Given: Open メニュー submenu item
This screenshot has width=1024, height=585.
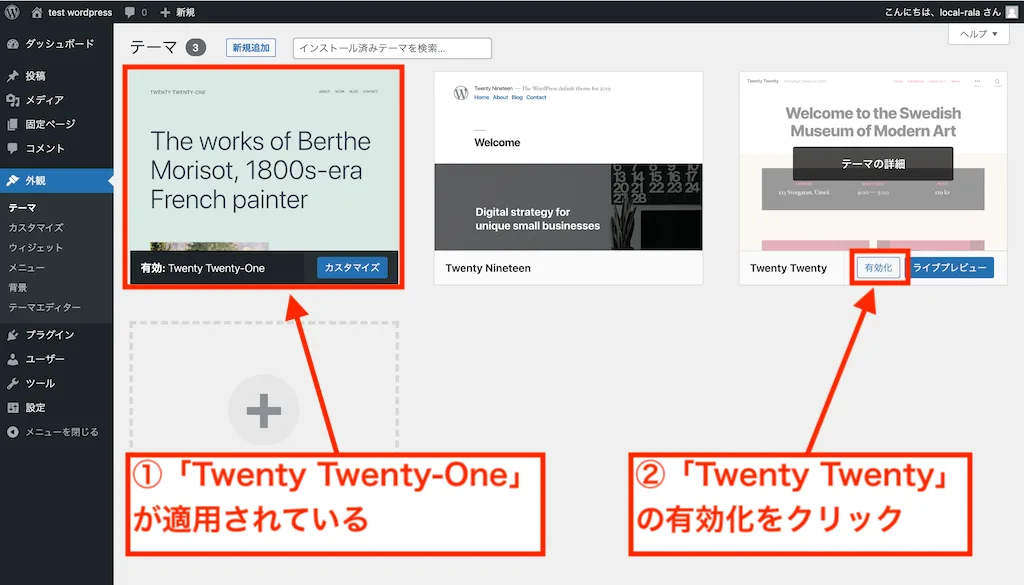Looking at the screenshot, I should (x=27, y=267).
